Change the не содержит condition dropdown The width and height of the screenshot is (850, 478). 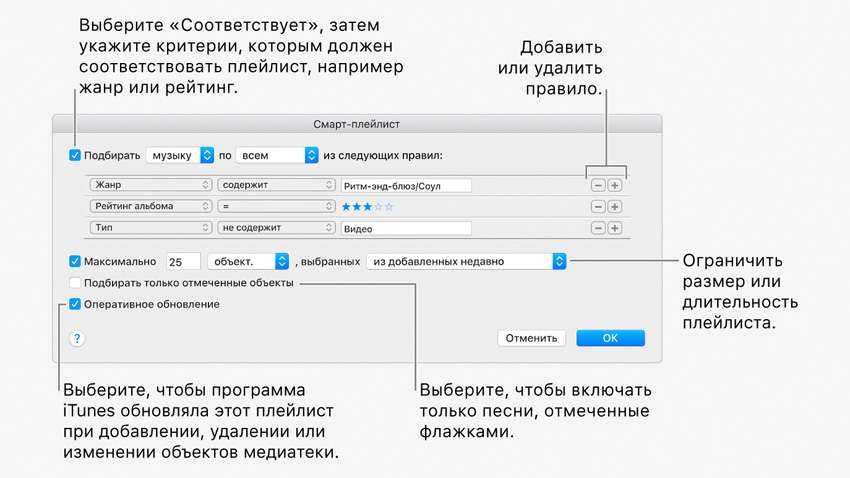tap(276, 228)
